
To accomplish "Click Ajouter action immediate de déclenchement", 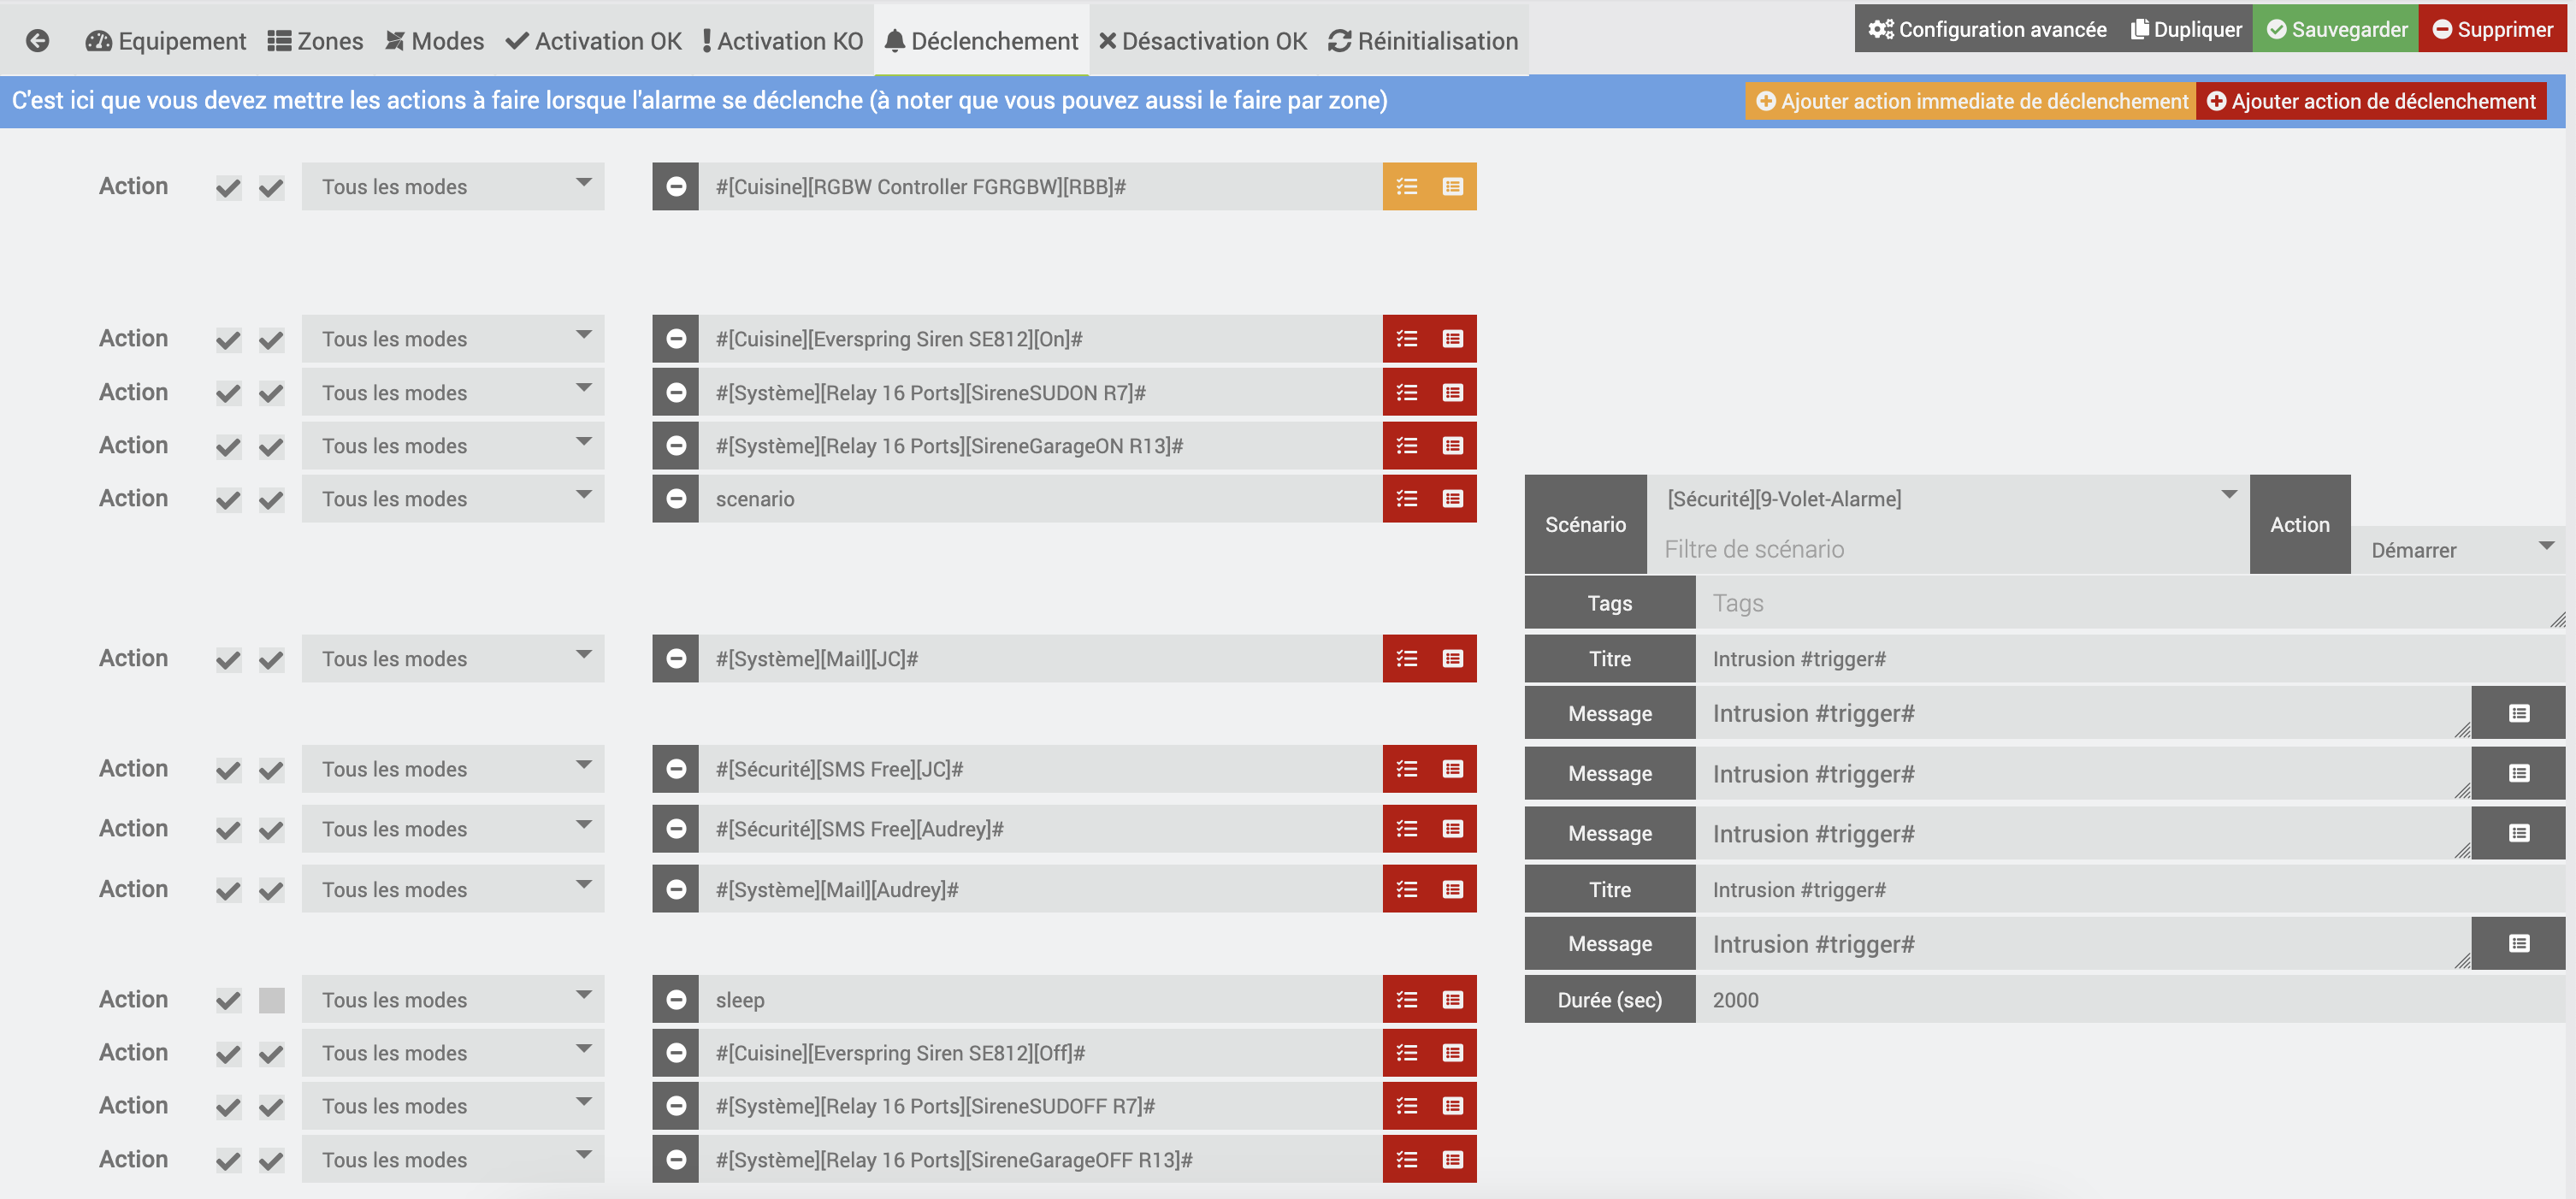I will (1971, 101).
